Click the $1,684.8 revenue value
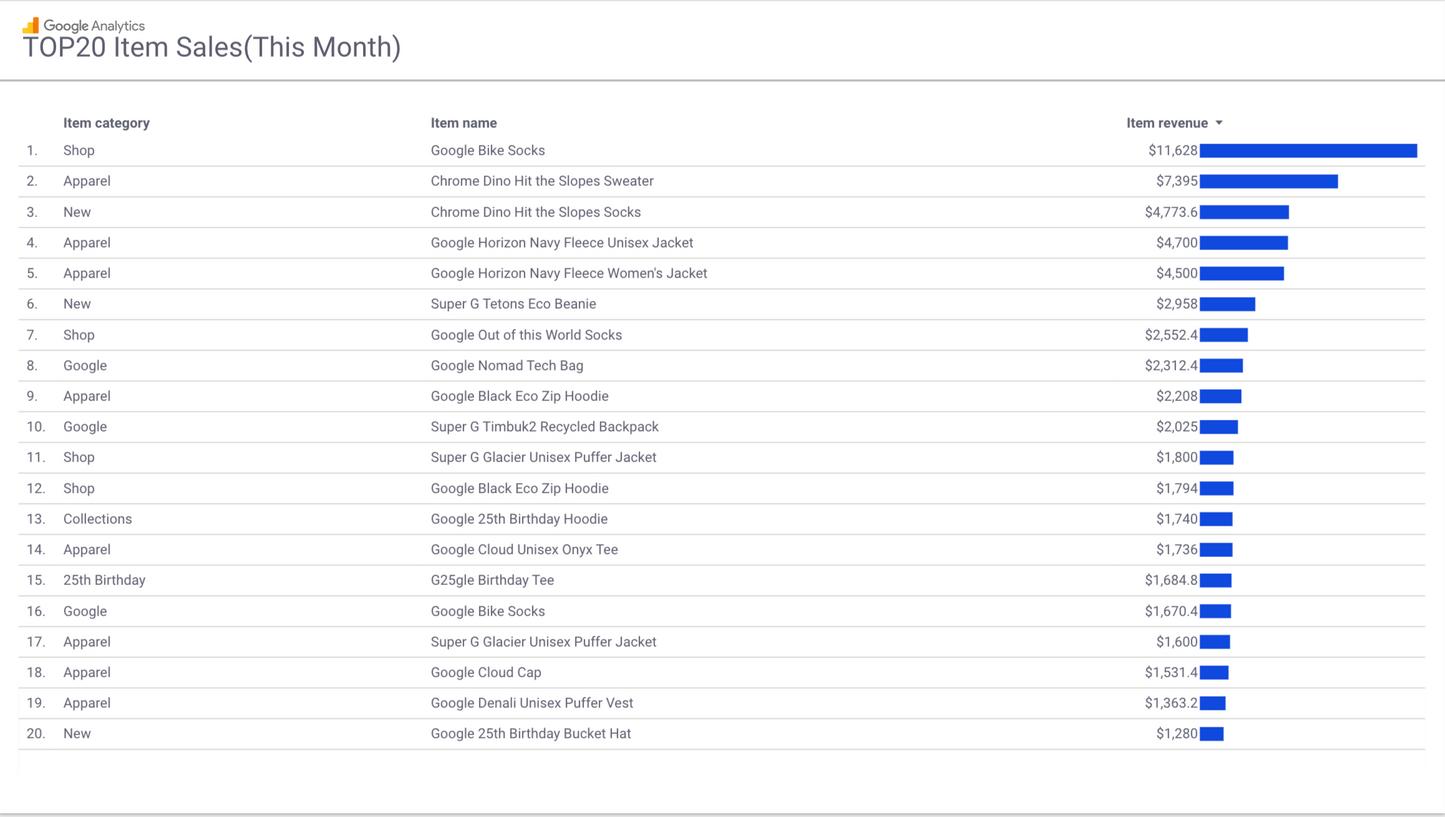 (x=1171, y=580)
